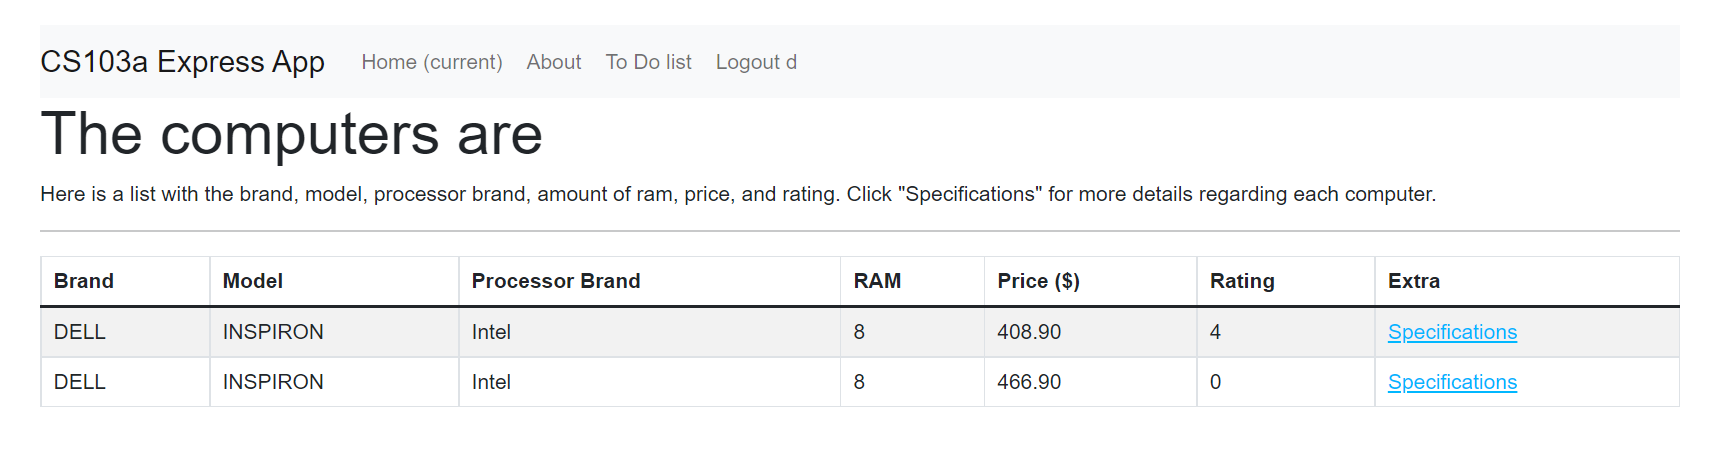The width and height of the screenshot is (1724, 469).
Task: Select the rating cell showing 4
Action: coord(1215,332)
